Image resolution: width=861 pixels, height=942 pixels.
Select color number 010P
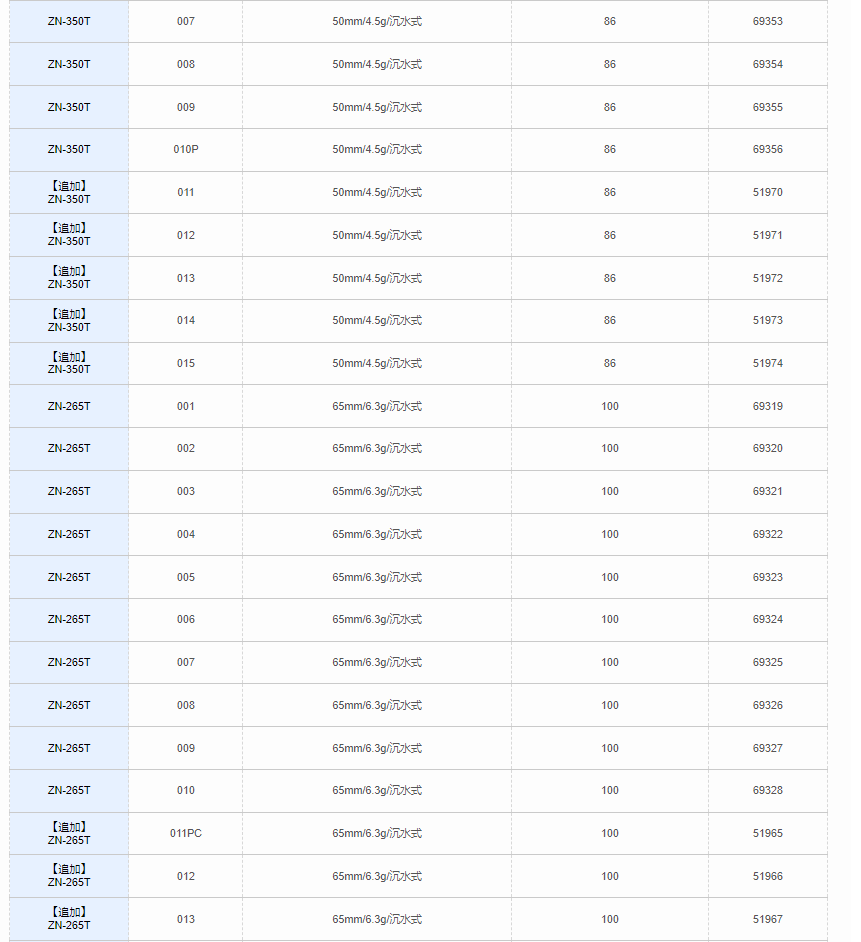(186, 149)
